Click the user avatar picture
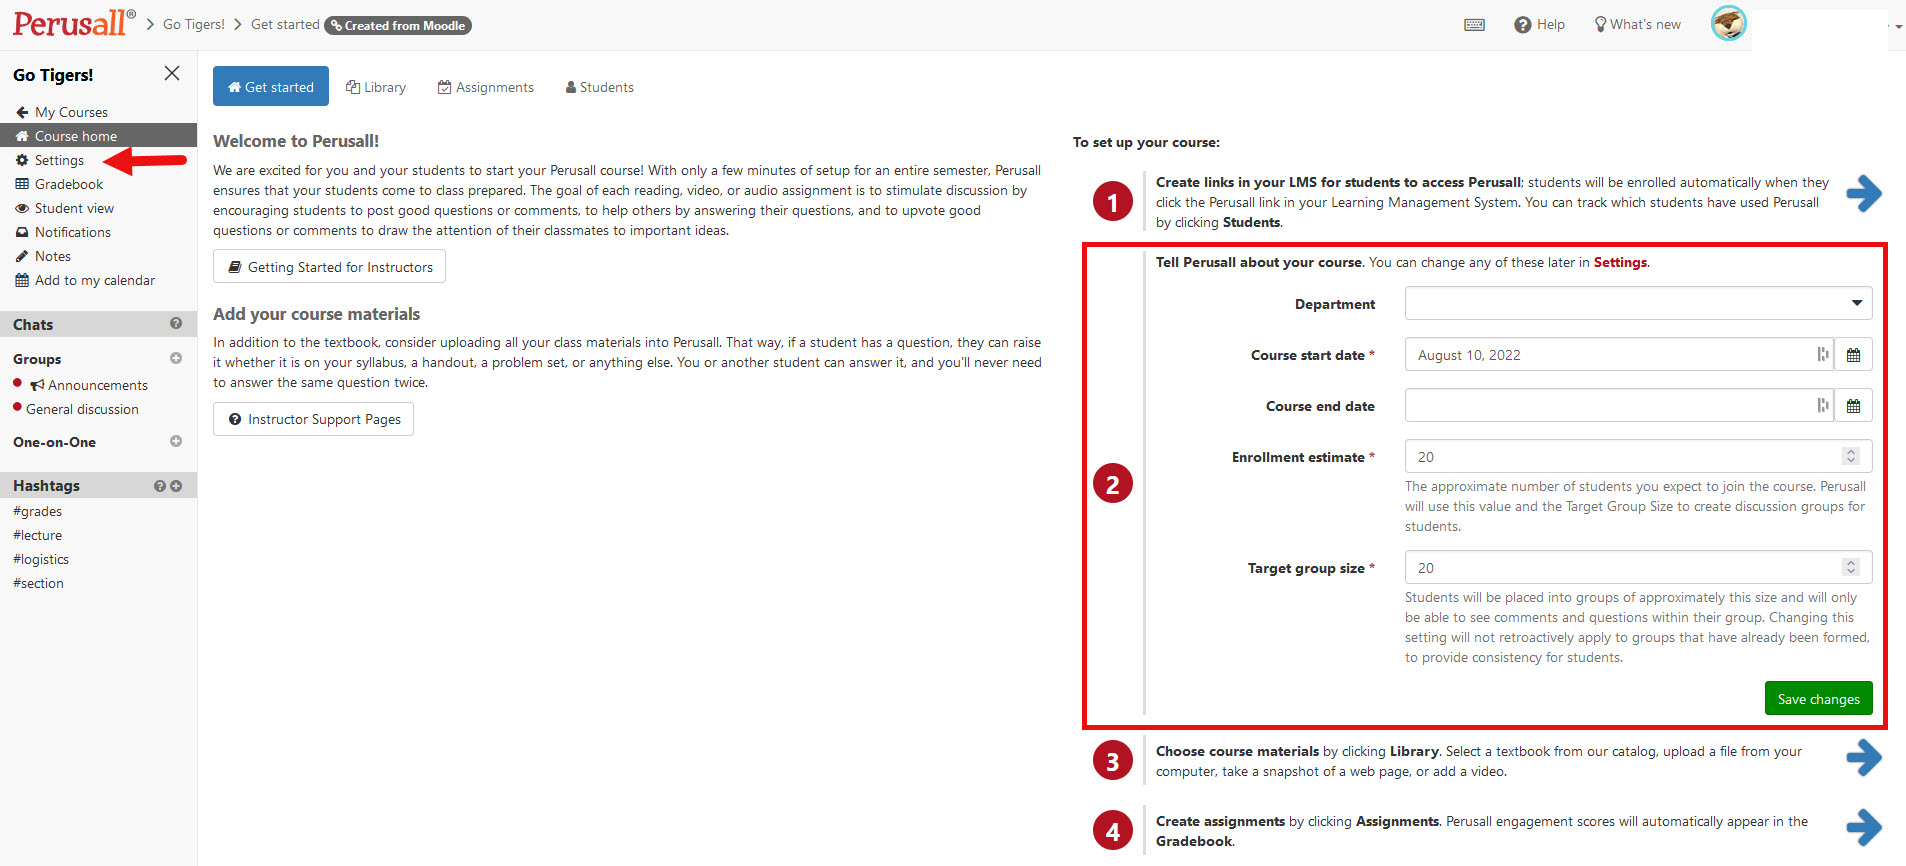Viewport: 1906px width, 866px height. (1728, 23)
